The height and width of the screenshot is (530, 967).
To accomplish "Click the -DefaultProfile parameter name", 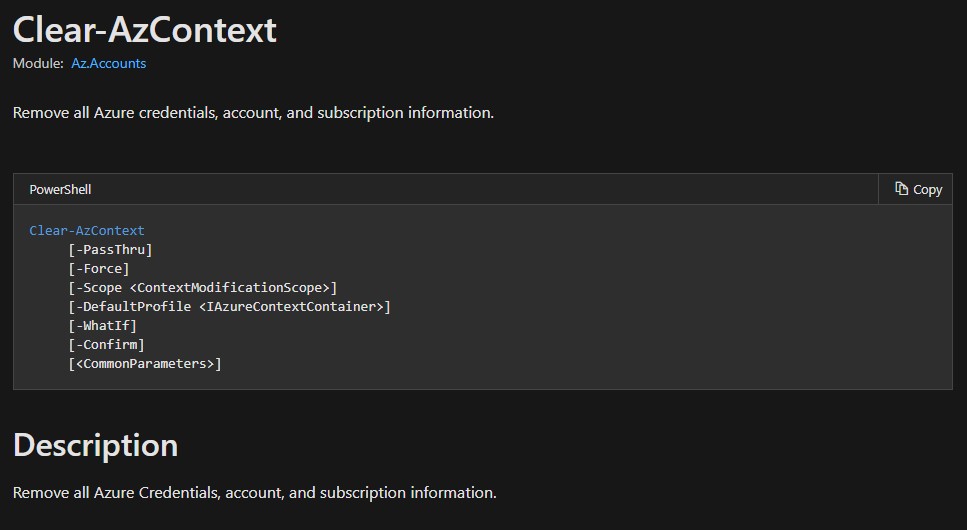I will click(133, 307).
